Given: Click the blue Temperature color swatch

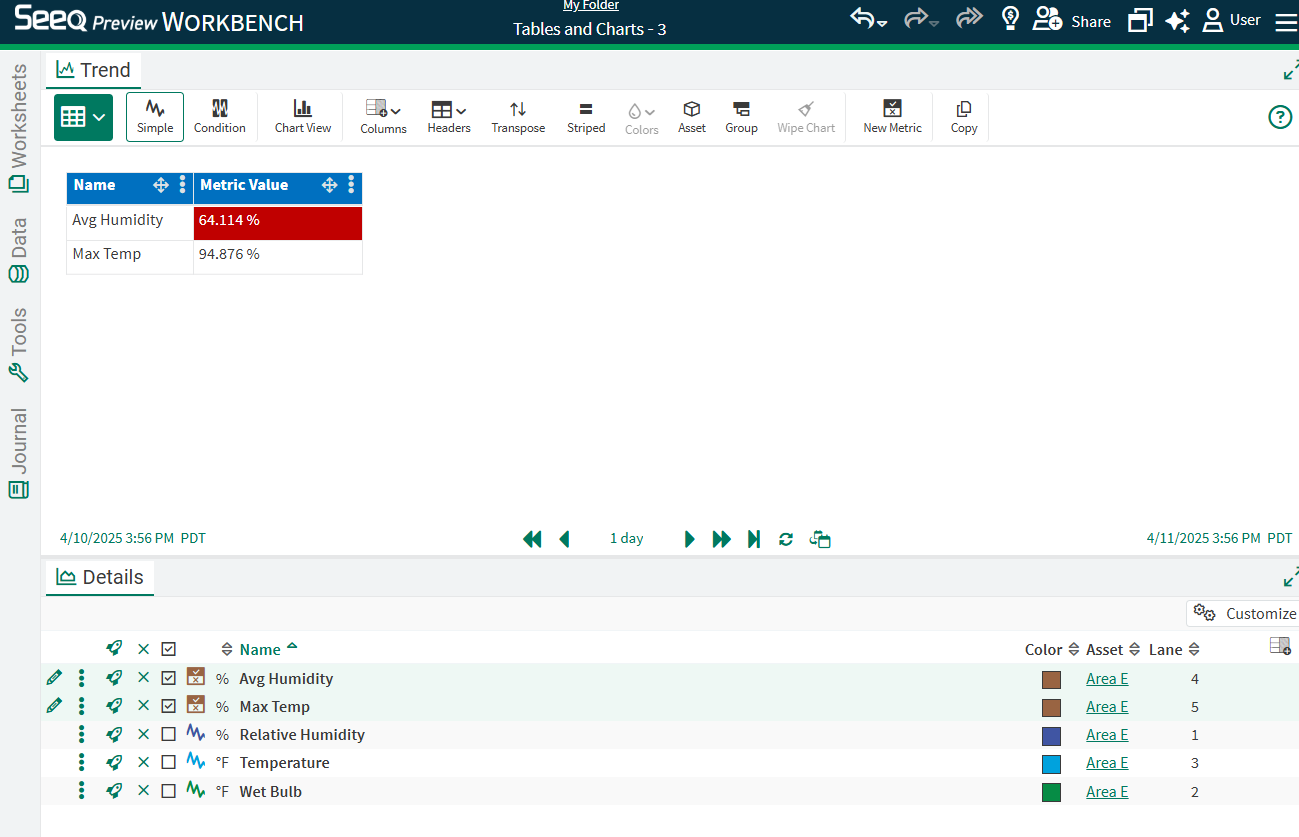Looking at the screenshot, I should click(x=1051, y=764).
